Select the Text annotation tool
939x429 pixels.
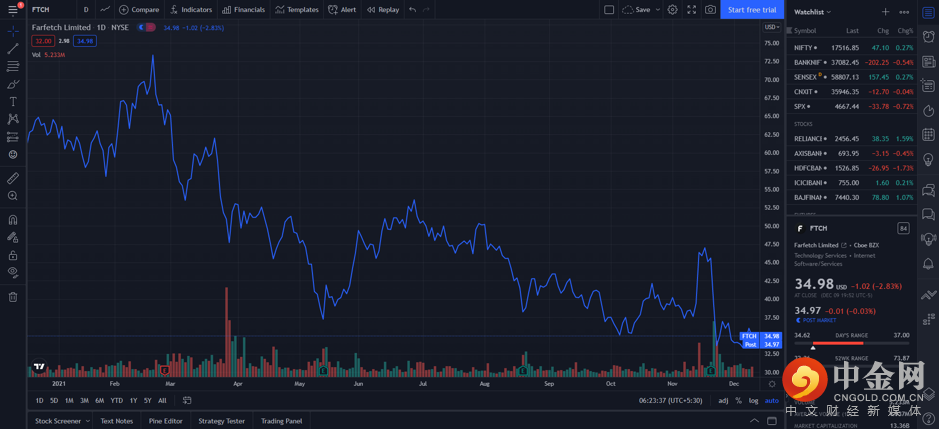[13, 102]
